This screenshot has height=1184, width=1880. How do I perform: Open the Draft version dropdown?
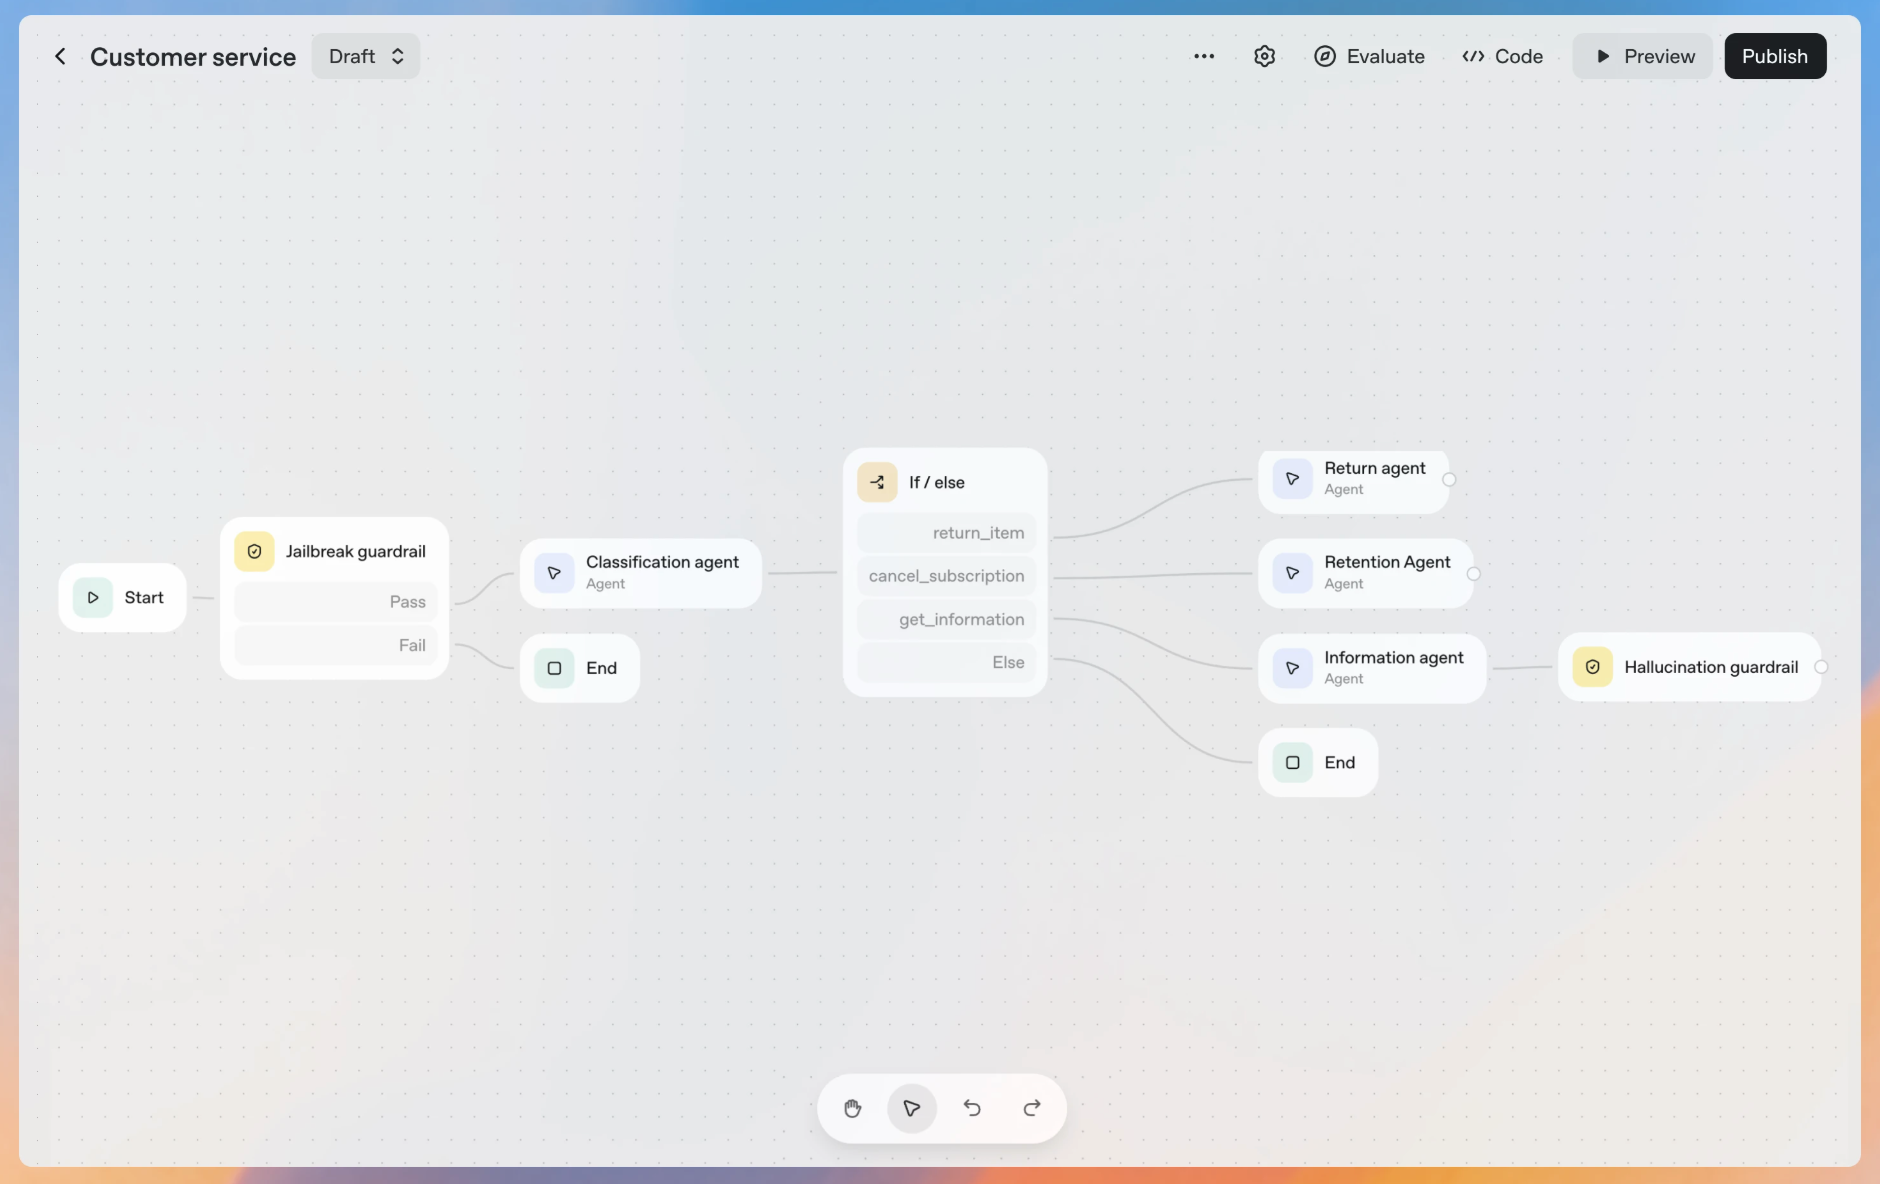click(365, 57)
